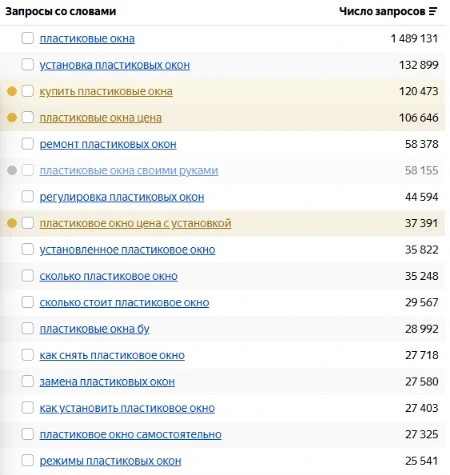Click link пластиковые окна бу
This screenshot has width=450, height=475.
pyautogui.click(x=94, y=329)
